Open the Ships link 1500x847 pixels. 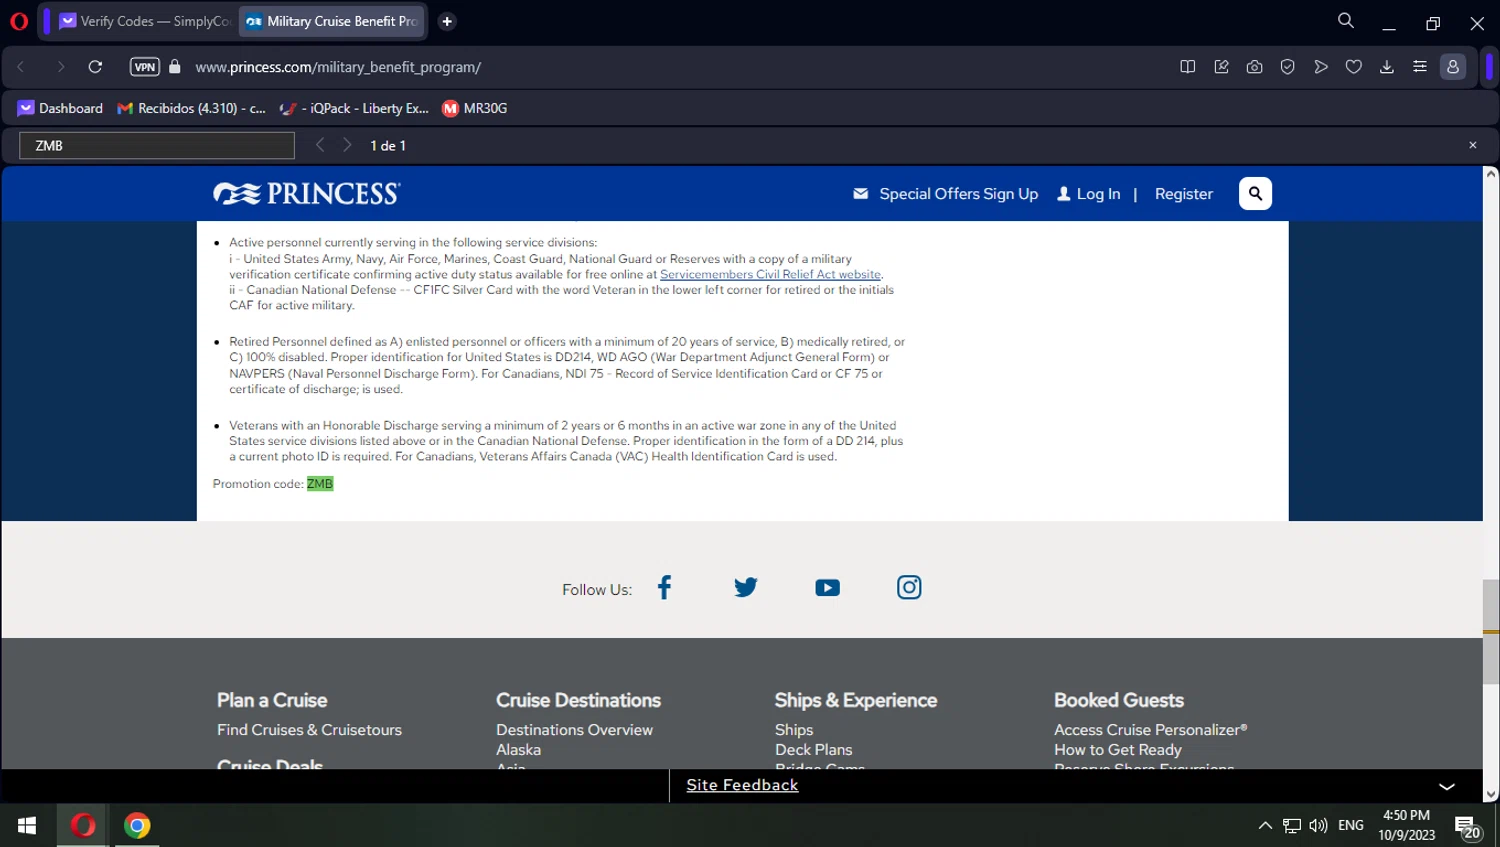794,730
